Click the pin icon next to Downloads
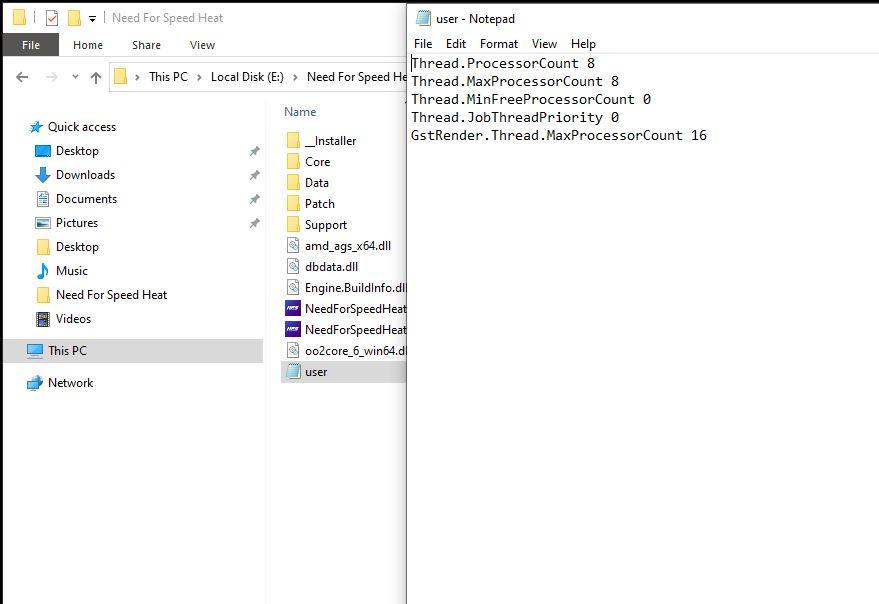This screenshot has height=604, width=879. (x=255, y=175)
